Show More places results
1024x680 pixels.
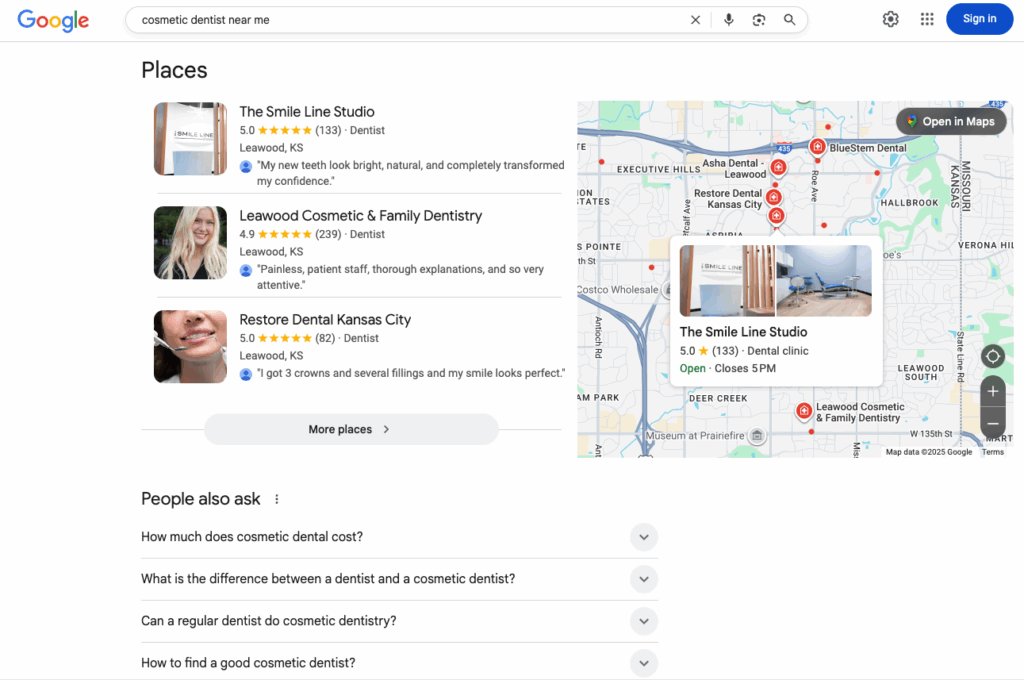pos(350,429)
